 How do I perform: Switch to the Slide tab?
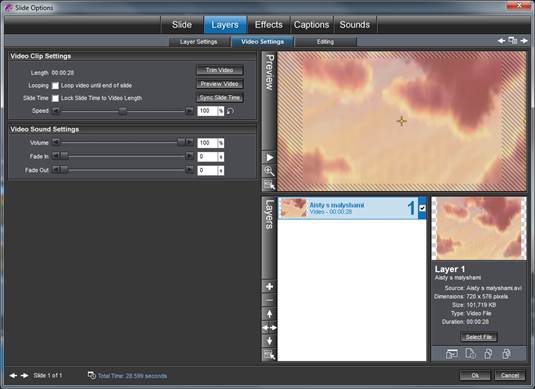182,25
